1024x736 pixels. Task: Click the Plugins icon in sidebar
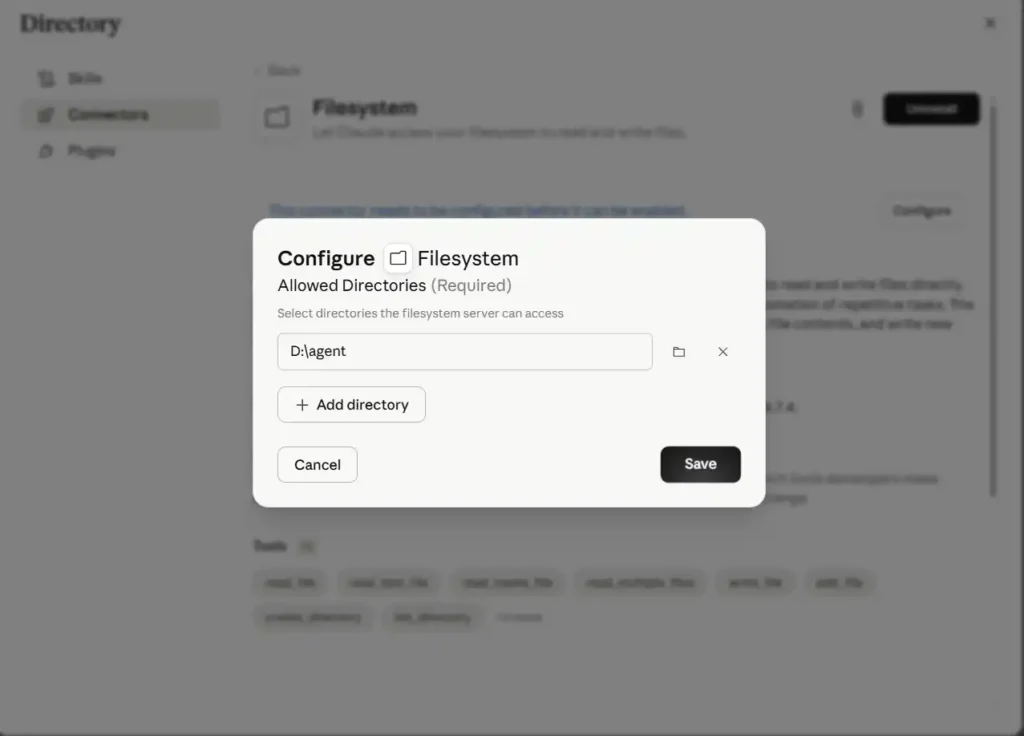pyautogui.click(x=46, y=152)
